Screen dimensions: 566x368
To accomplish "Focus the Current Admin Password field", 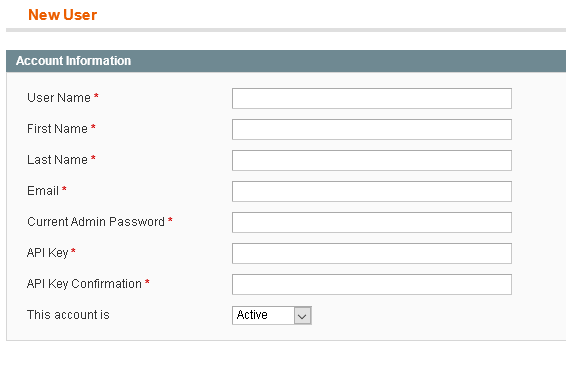I will point(372,222).
